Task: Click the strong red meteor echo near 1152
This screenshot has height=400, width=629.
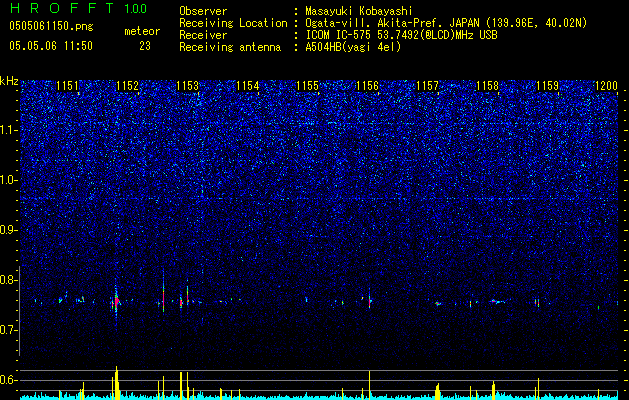Action: pyautogui.click(x=116, y=302)
